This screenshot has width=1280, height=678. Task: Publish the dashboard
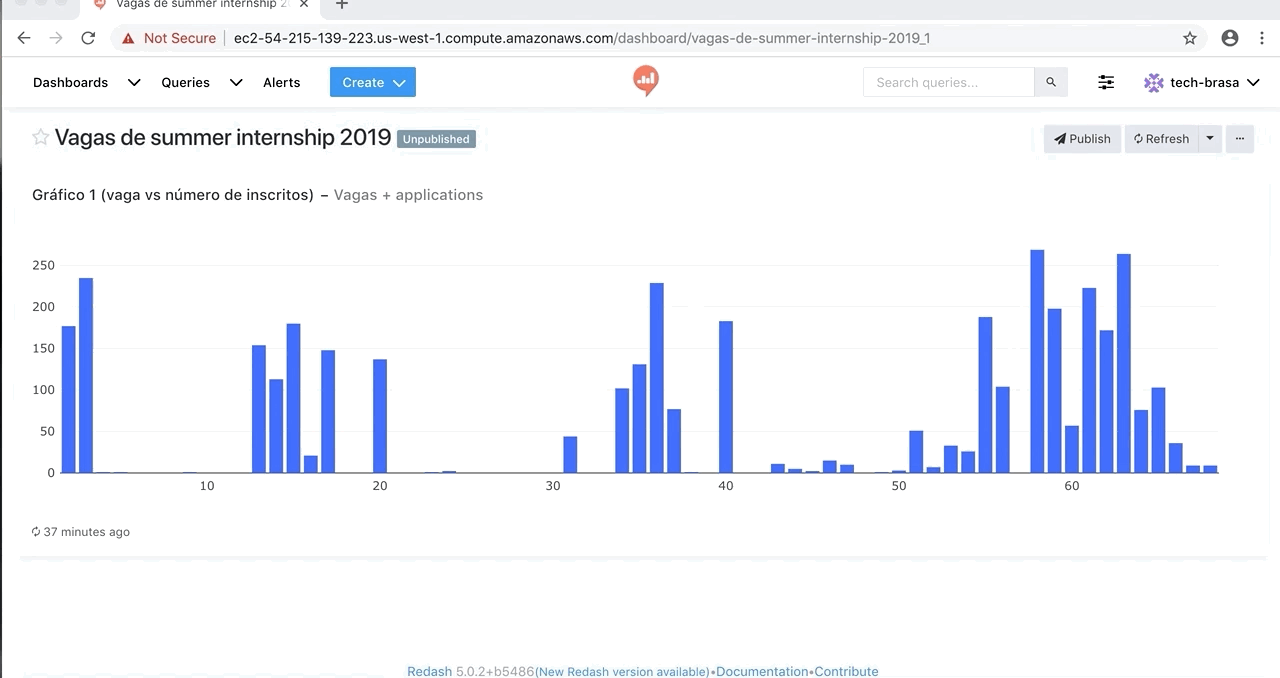click(1082, 139)
